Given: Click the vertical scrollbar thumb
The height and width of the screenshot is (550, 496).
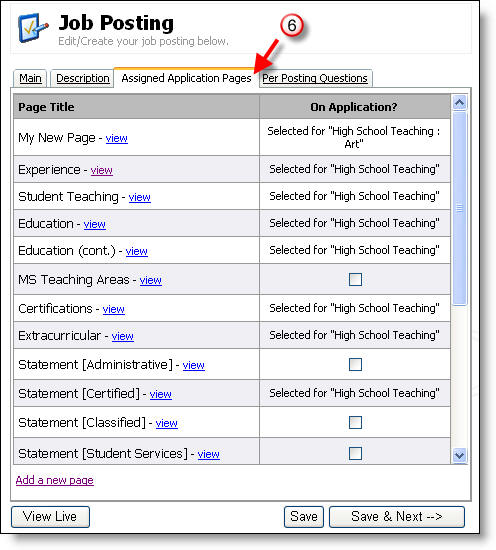Looking at the screenshot, I should (x=459, y=208).
